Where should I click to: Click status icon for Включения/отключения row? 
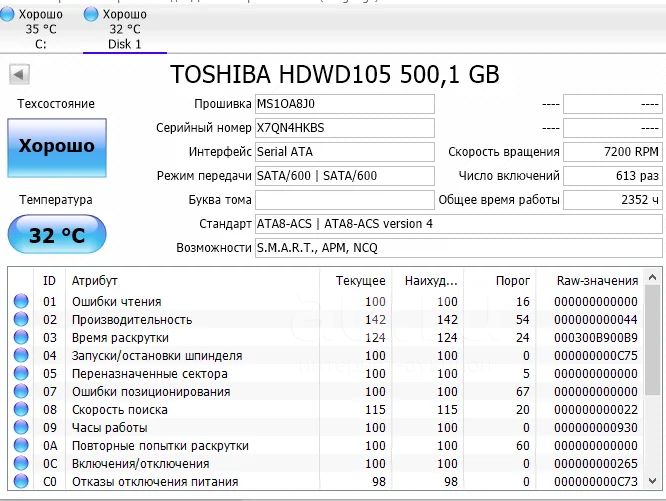[21, 463]
